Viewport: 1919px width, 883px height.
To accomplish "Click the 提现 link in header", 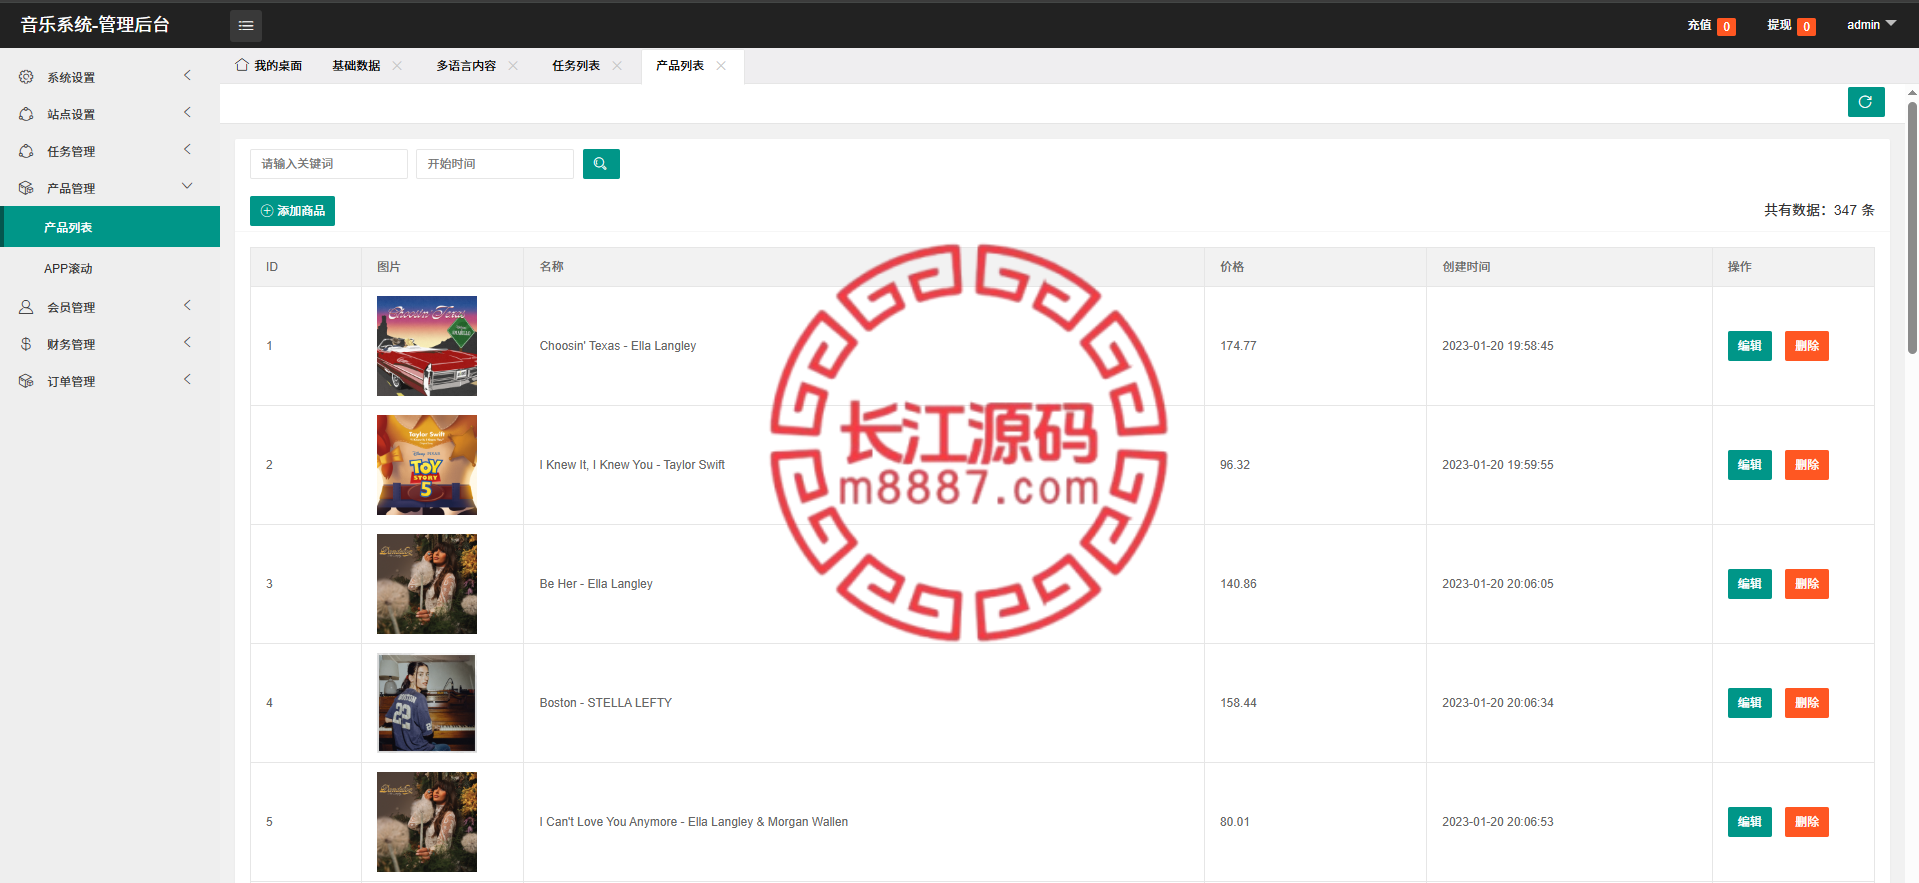I will (1779, 25).
